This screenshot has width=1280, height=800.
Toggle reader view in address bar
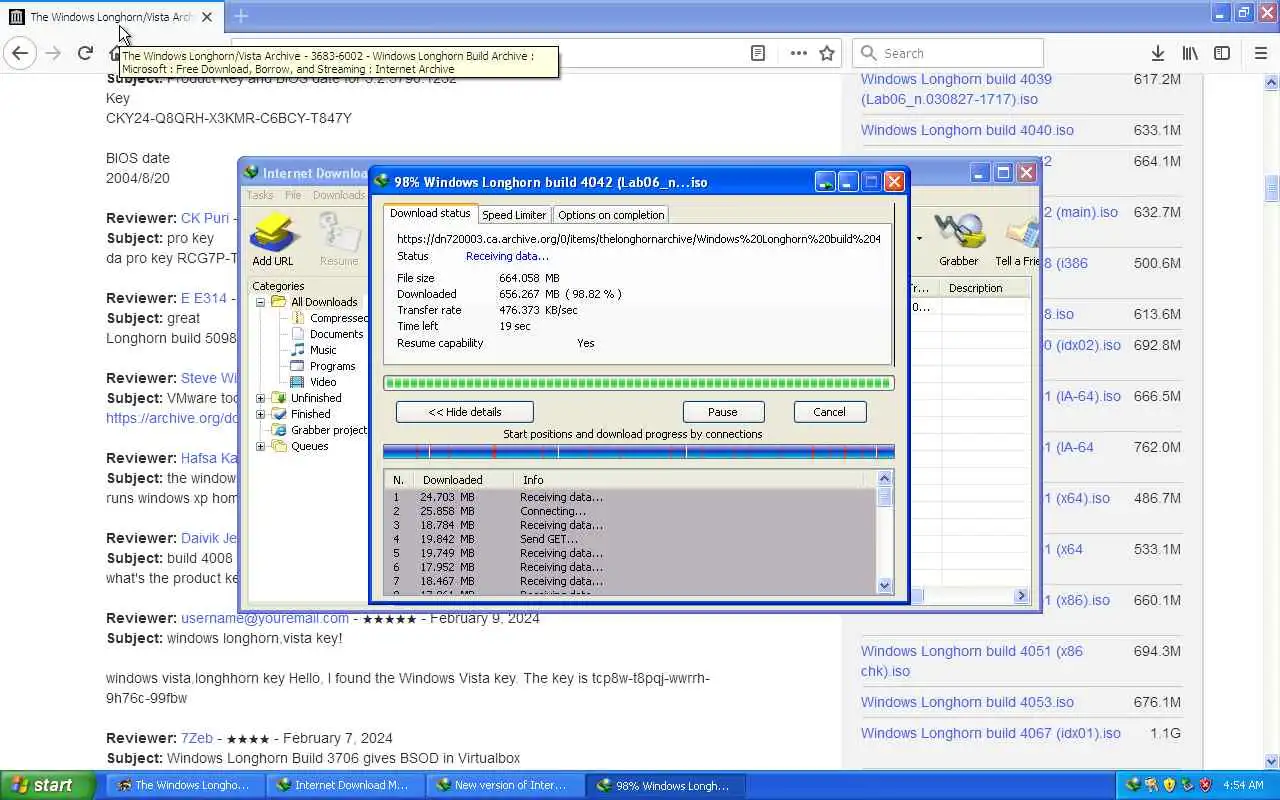758,53
